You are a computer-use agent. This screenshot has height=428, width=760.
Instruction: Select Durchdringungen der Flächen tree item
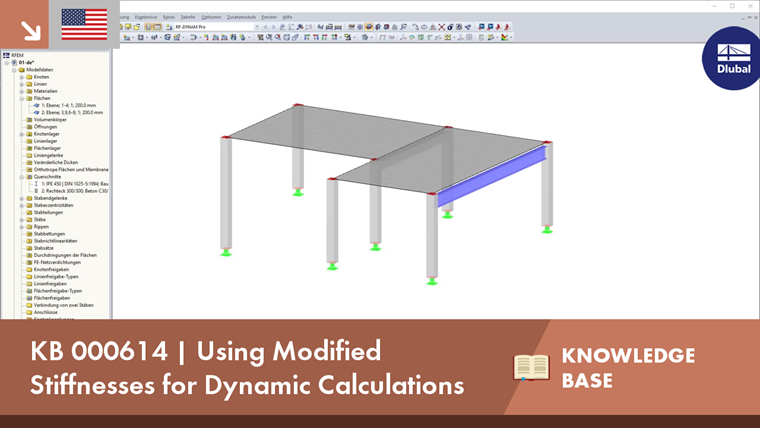point(65,255)
